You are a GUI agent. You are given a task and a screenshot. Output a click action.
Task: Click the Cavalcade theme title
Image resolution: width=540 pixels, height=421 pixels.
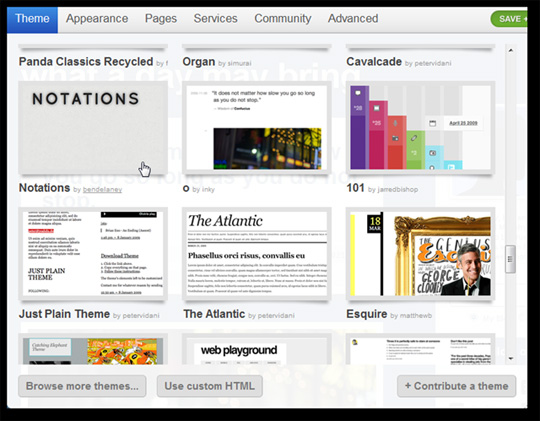click(374, 62)
